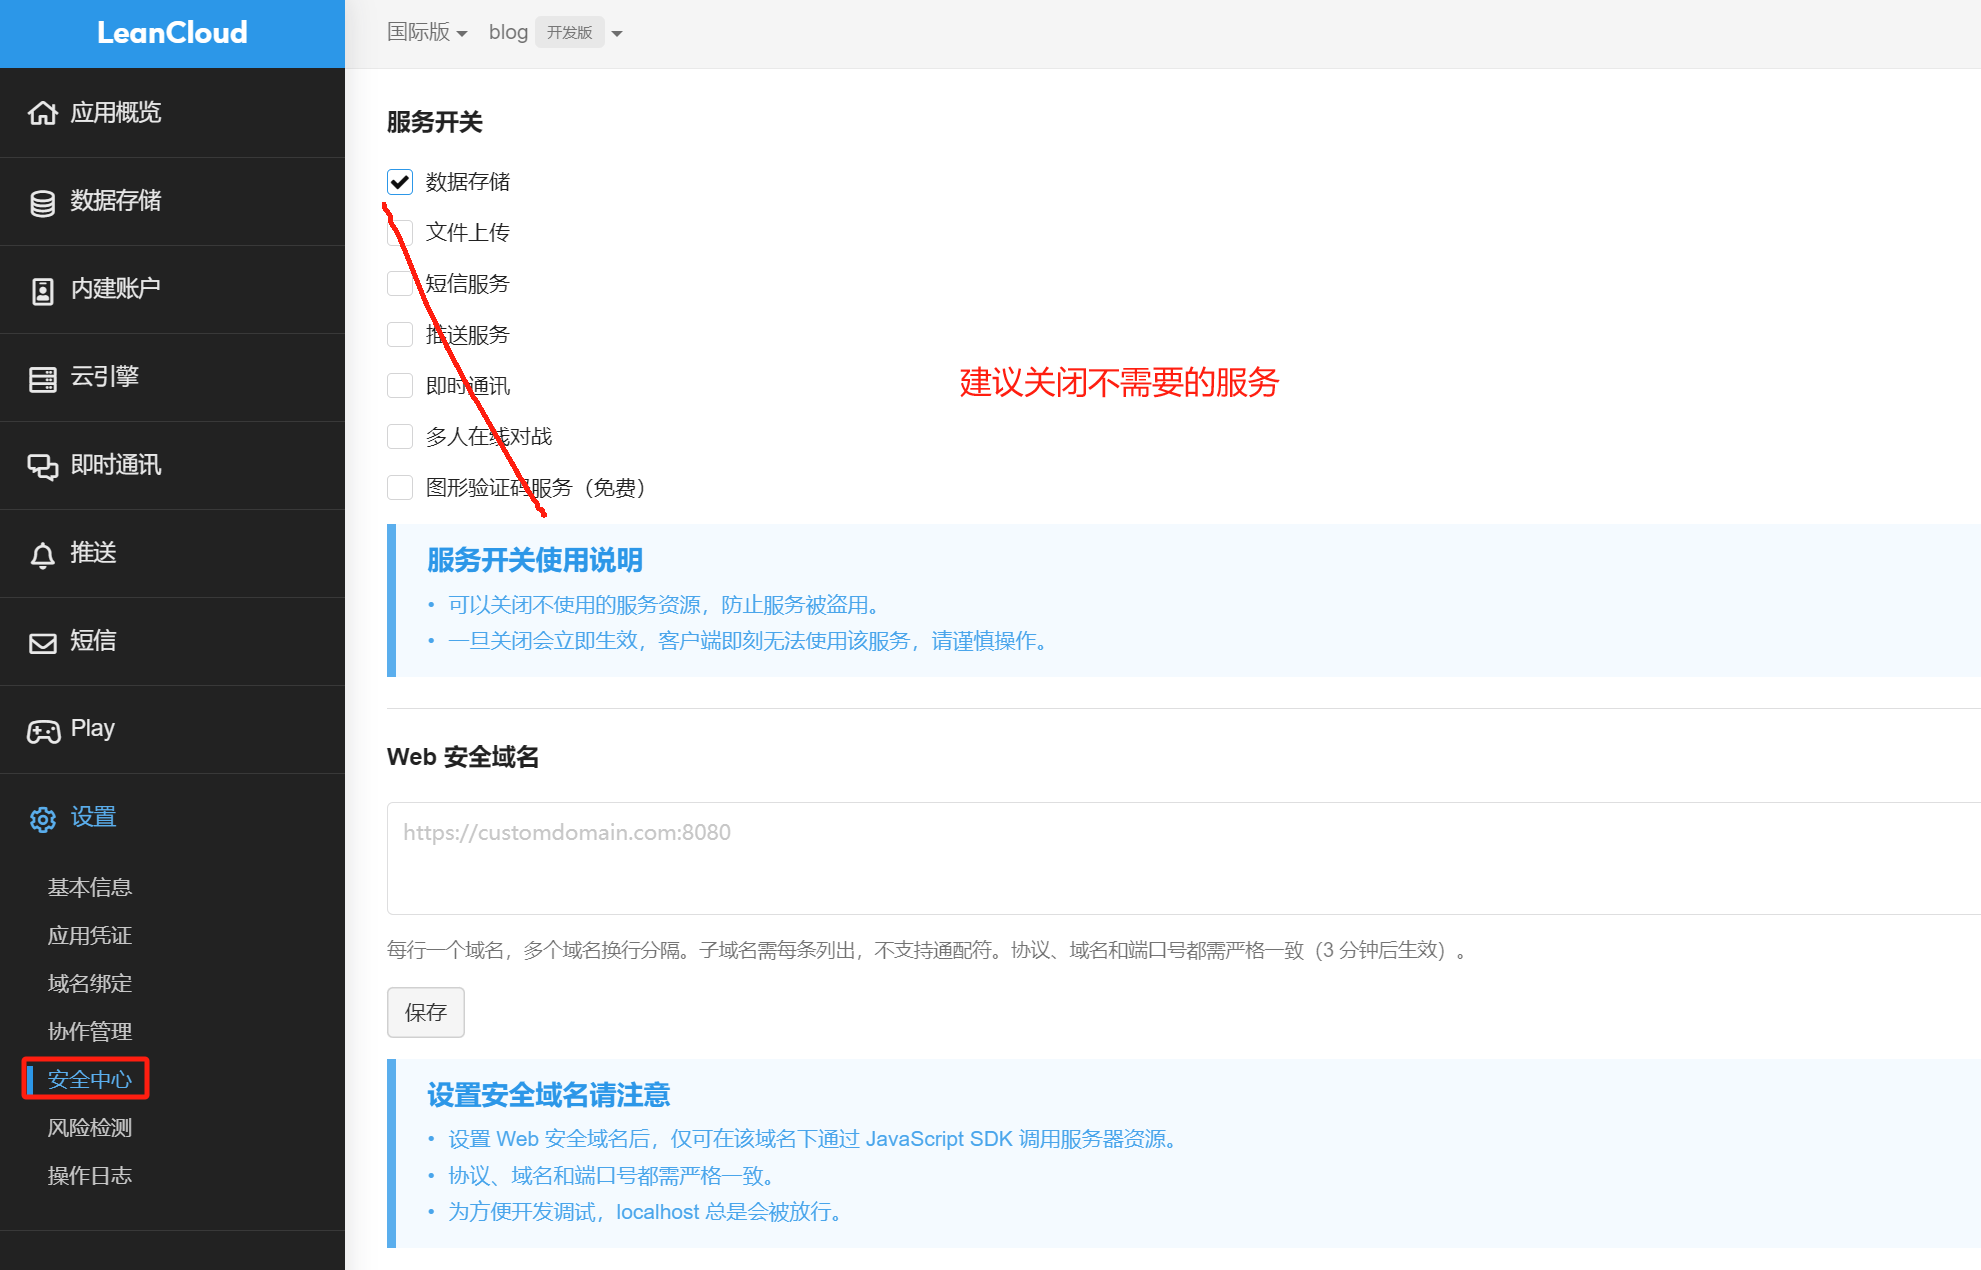
Task: Go to 操作日志
Action: pos(90,1175)
